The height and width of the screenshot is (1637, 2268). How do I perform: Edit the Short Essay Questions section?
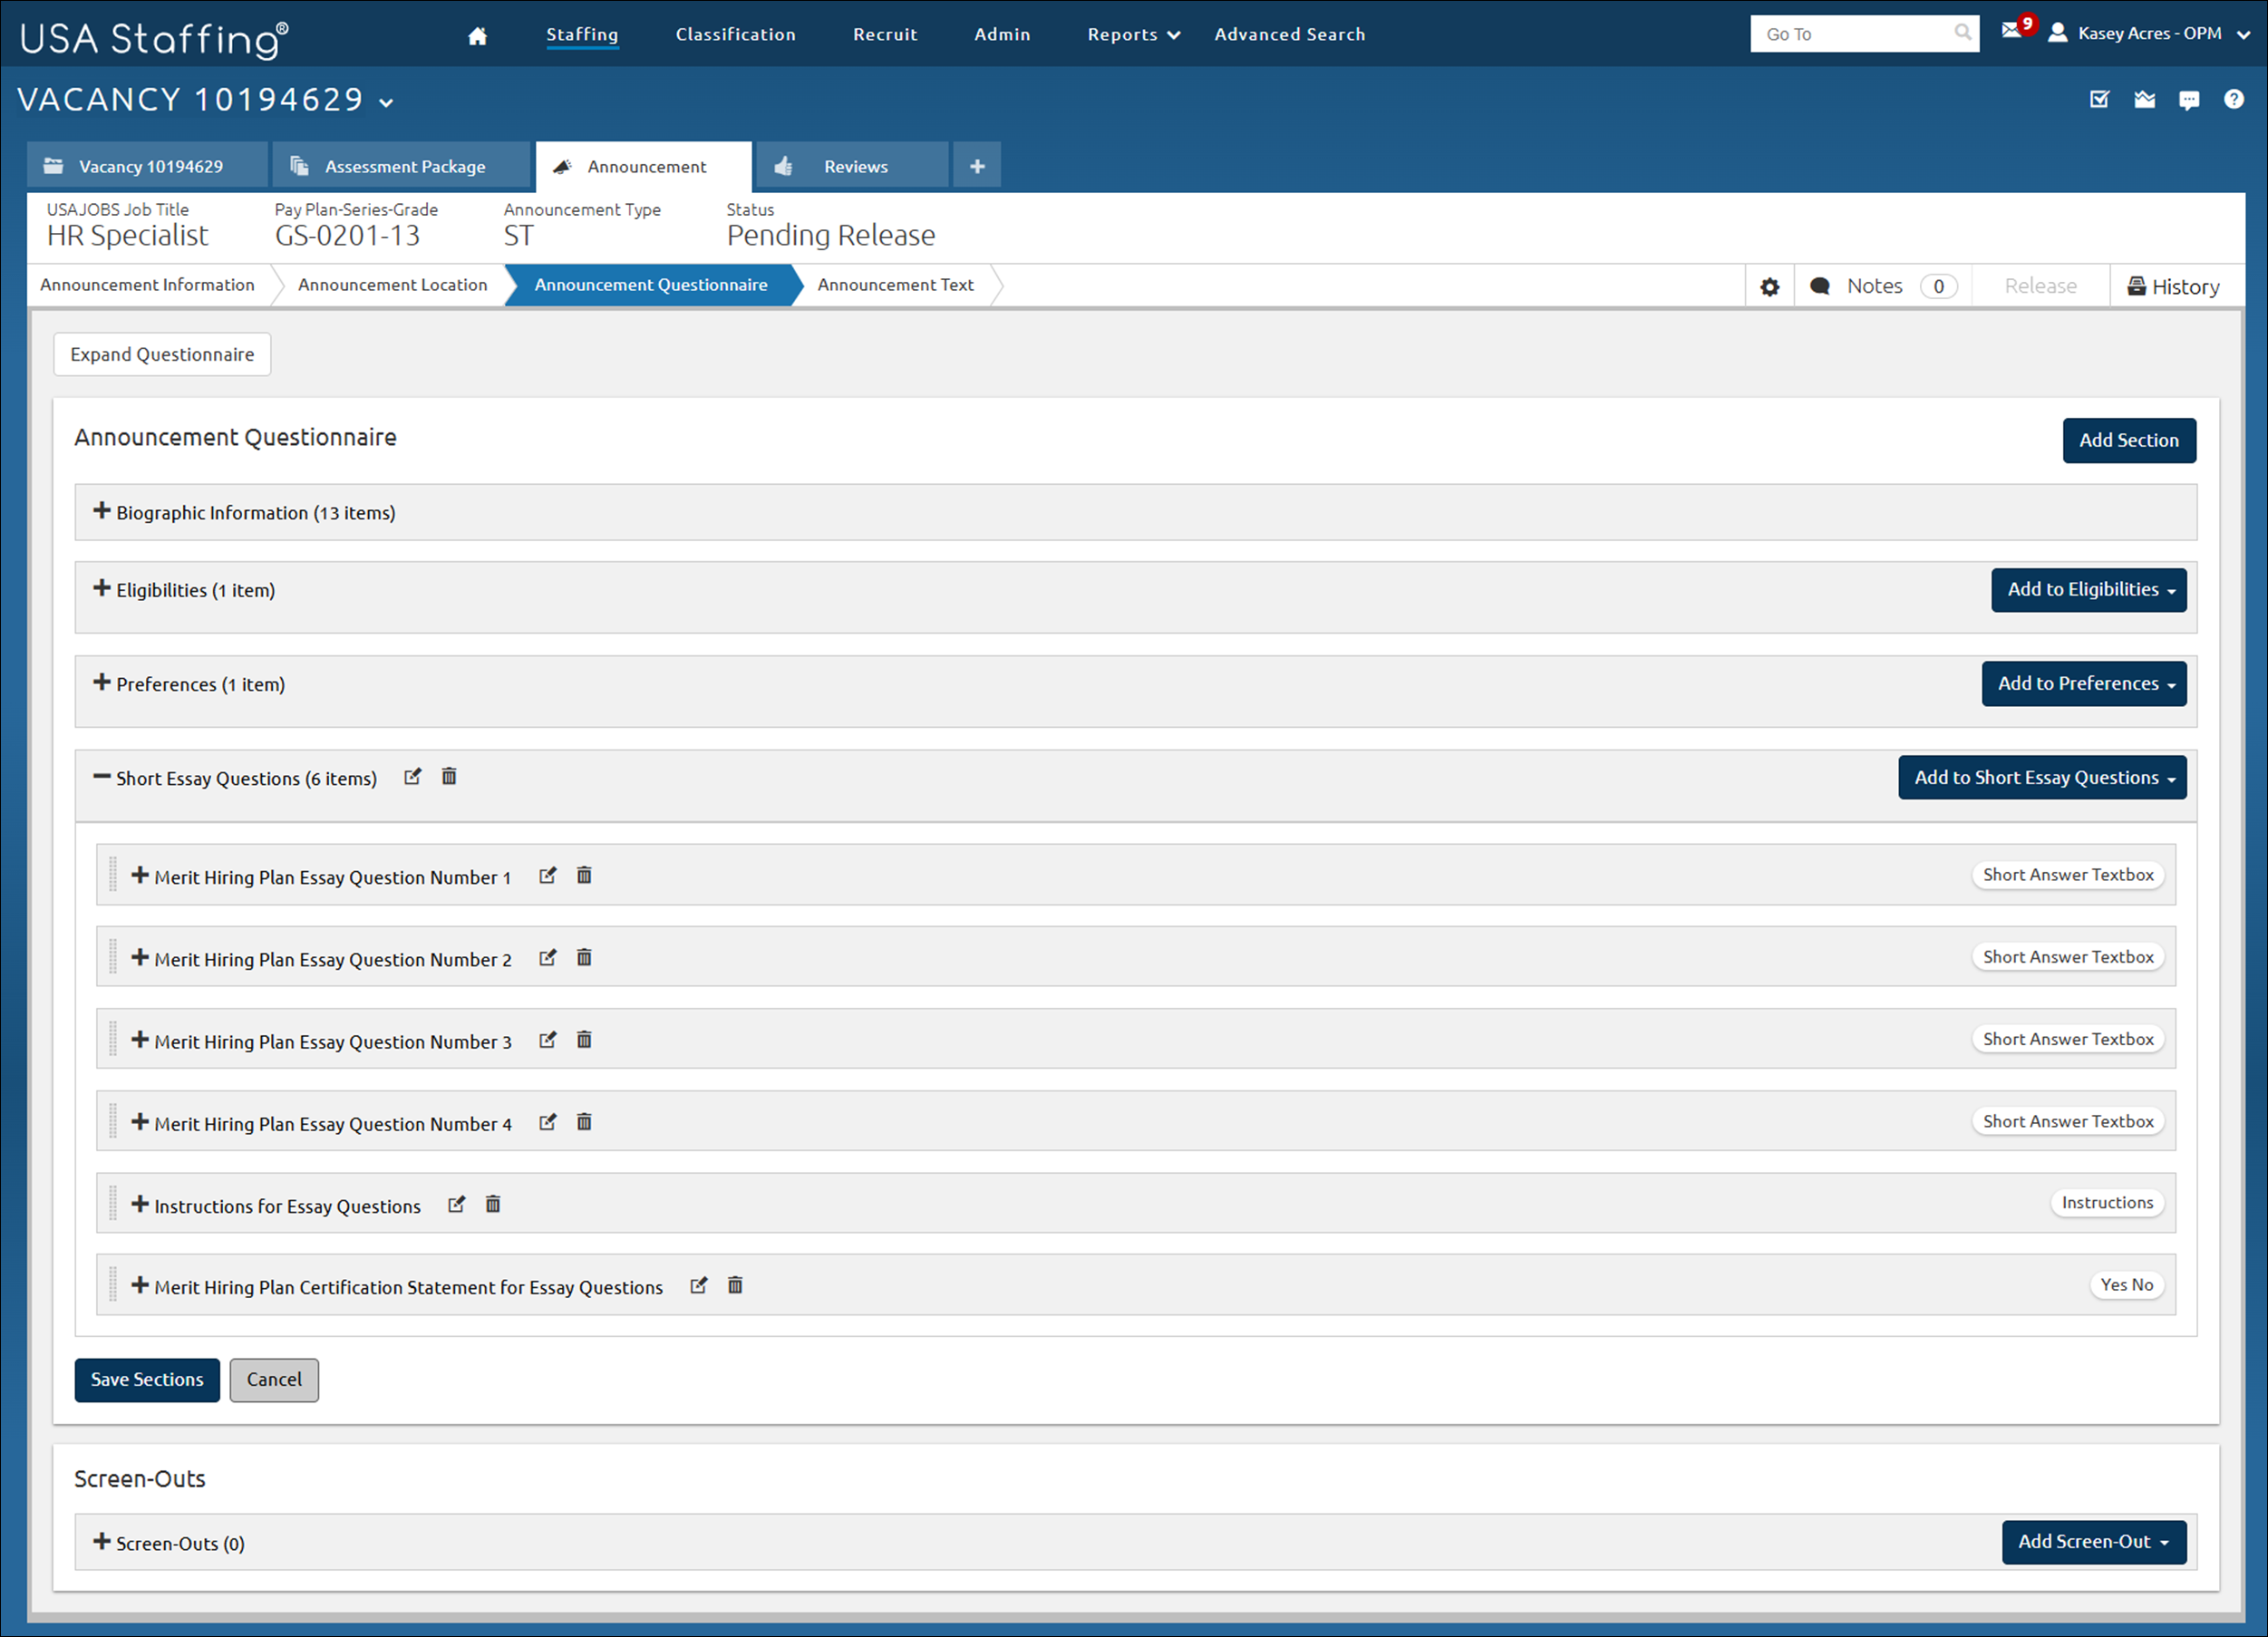click(412, 777)
